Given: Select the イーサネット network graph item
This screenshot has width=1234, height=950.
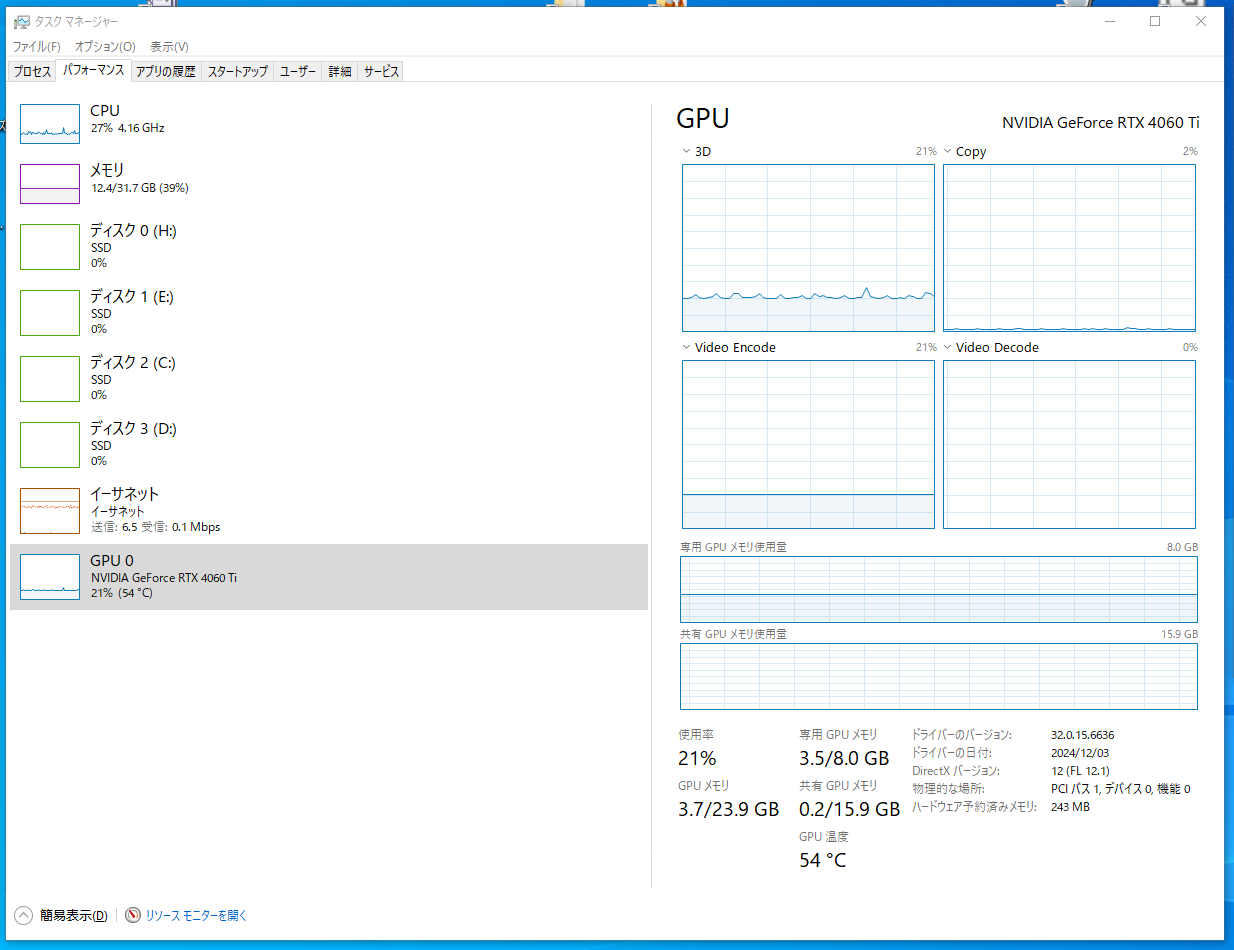Looking at the screenshot, I should 49,511.
